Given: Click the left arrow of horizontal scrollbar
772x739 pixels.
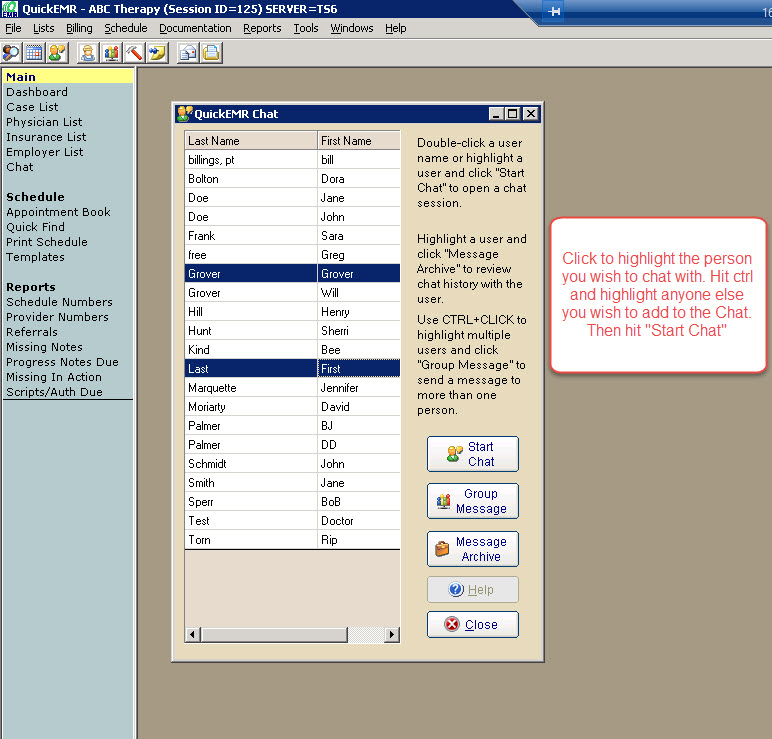Looking at the screenshot, I should click(193, 634).
